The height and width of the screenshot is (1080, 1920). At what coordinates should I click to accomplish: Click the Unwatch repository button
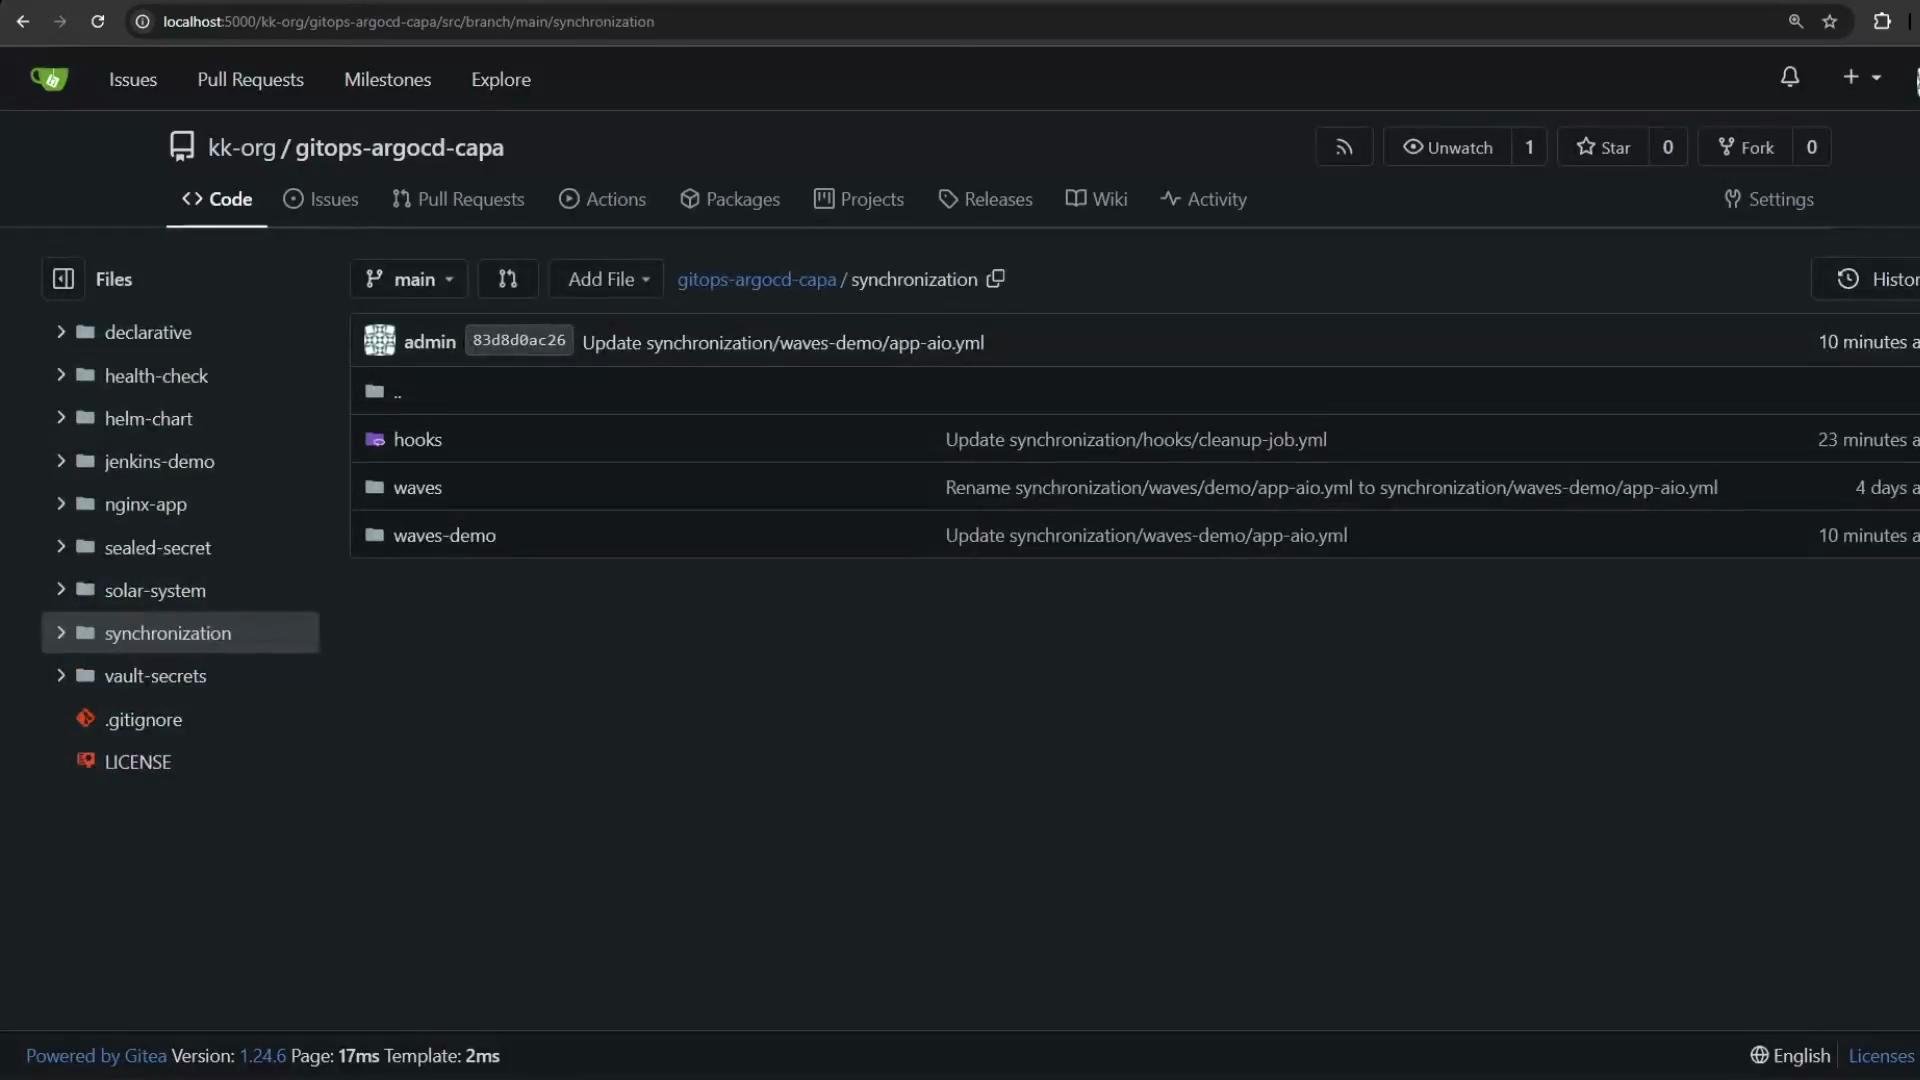point(1447,147)
